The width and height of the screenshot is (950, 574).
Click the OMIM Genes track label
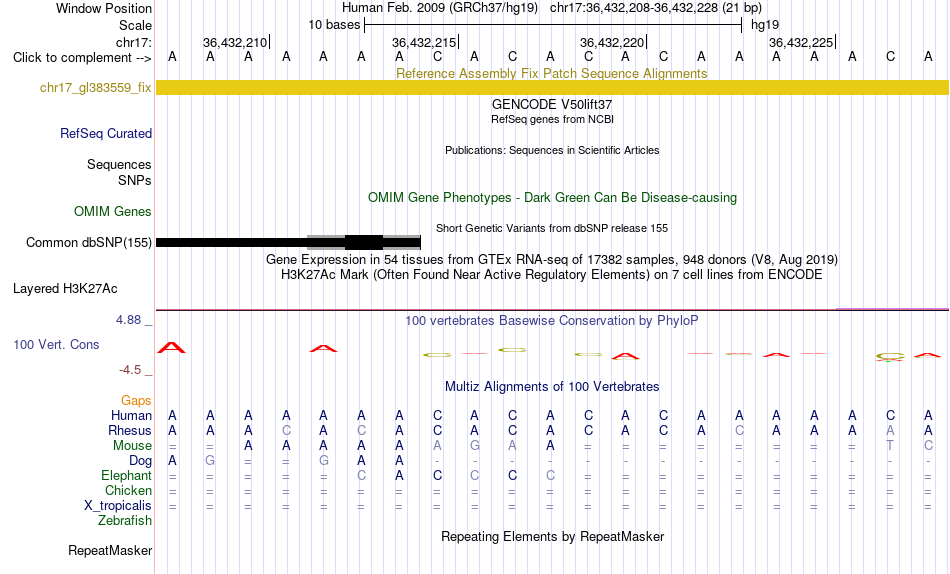[x=112, y=212]
